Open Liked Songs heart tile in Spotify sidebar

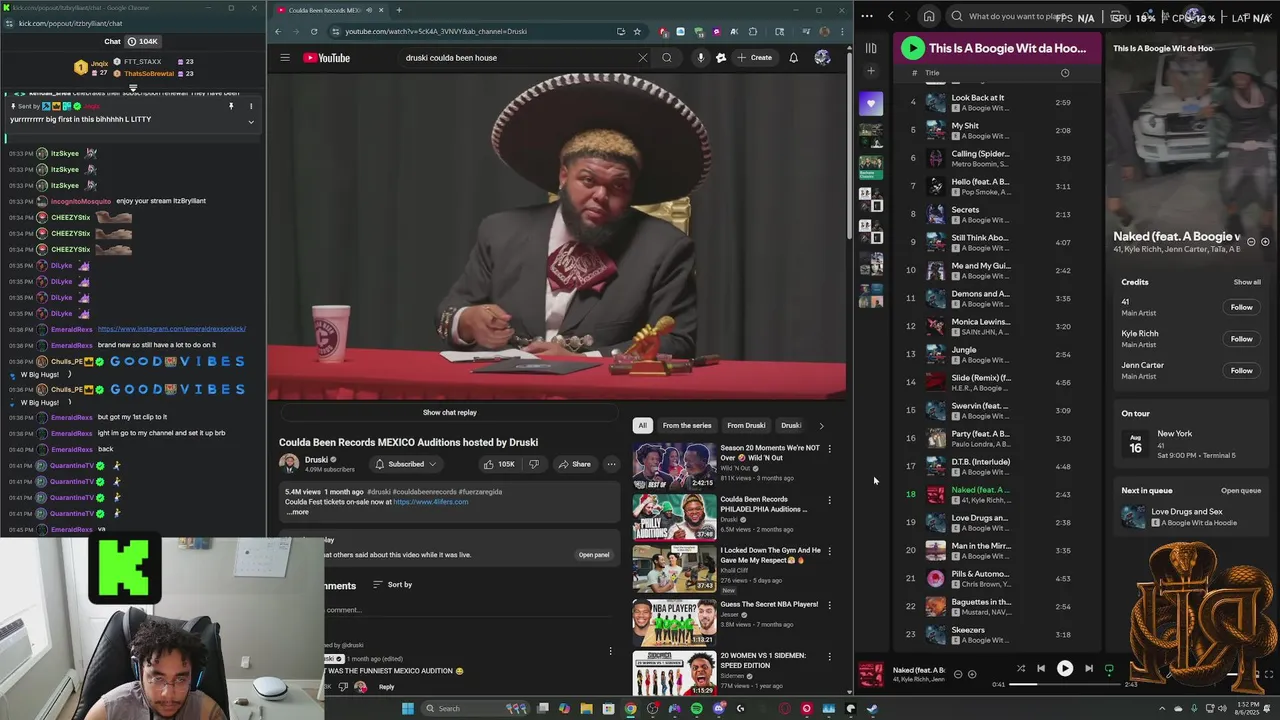[871, 103]
